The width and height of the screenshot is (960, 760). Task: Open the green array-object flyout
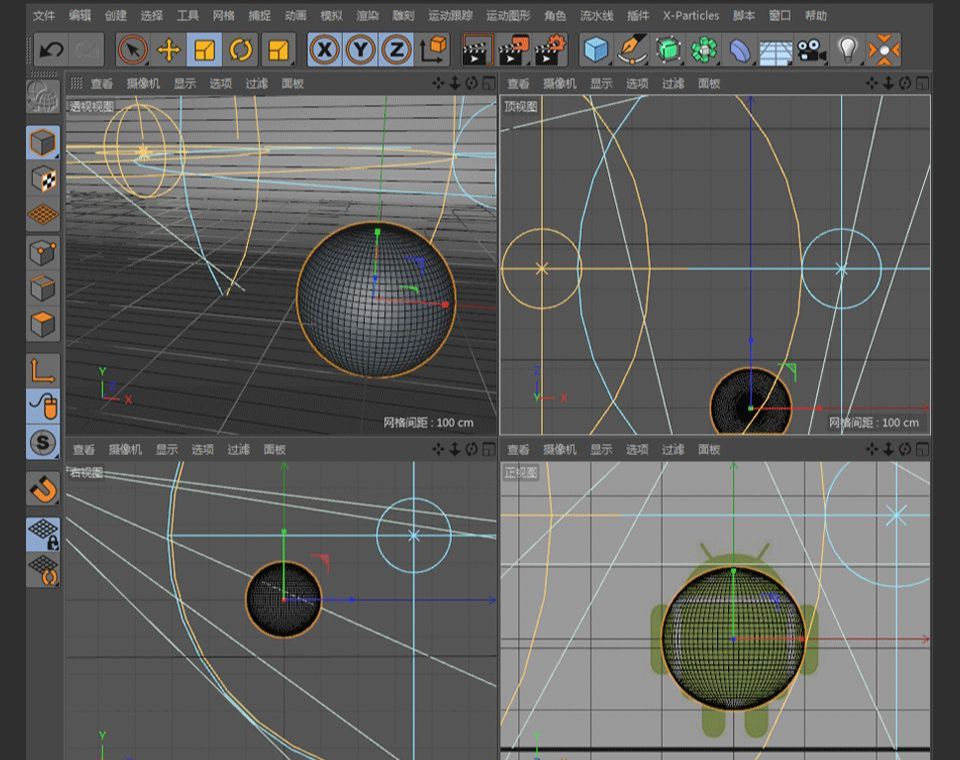click(704, 50)
